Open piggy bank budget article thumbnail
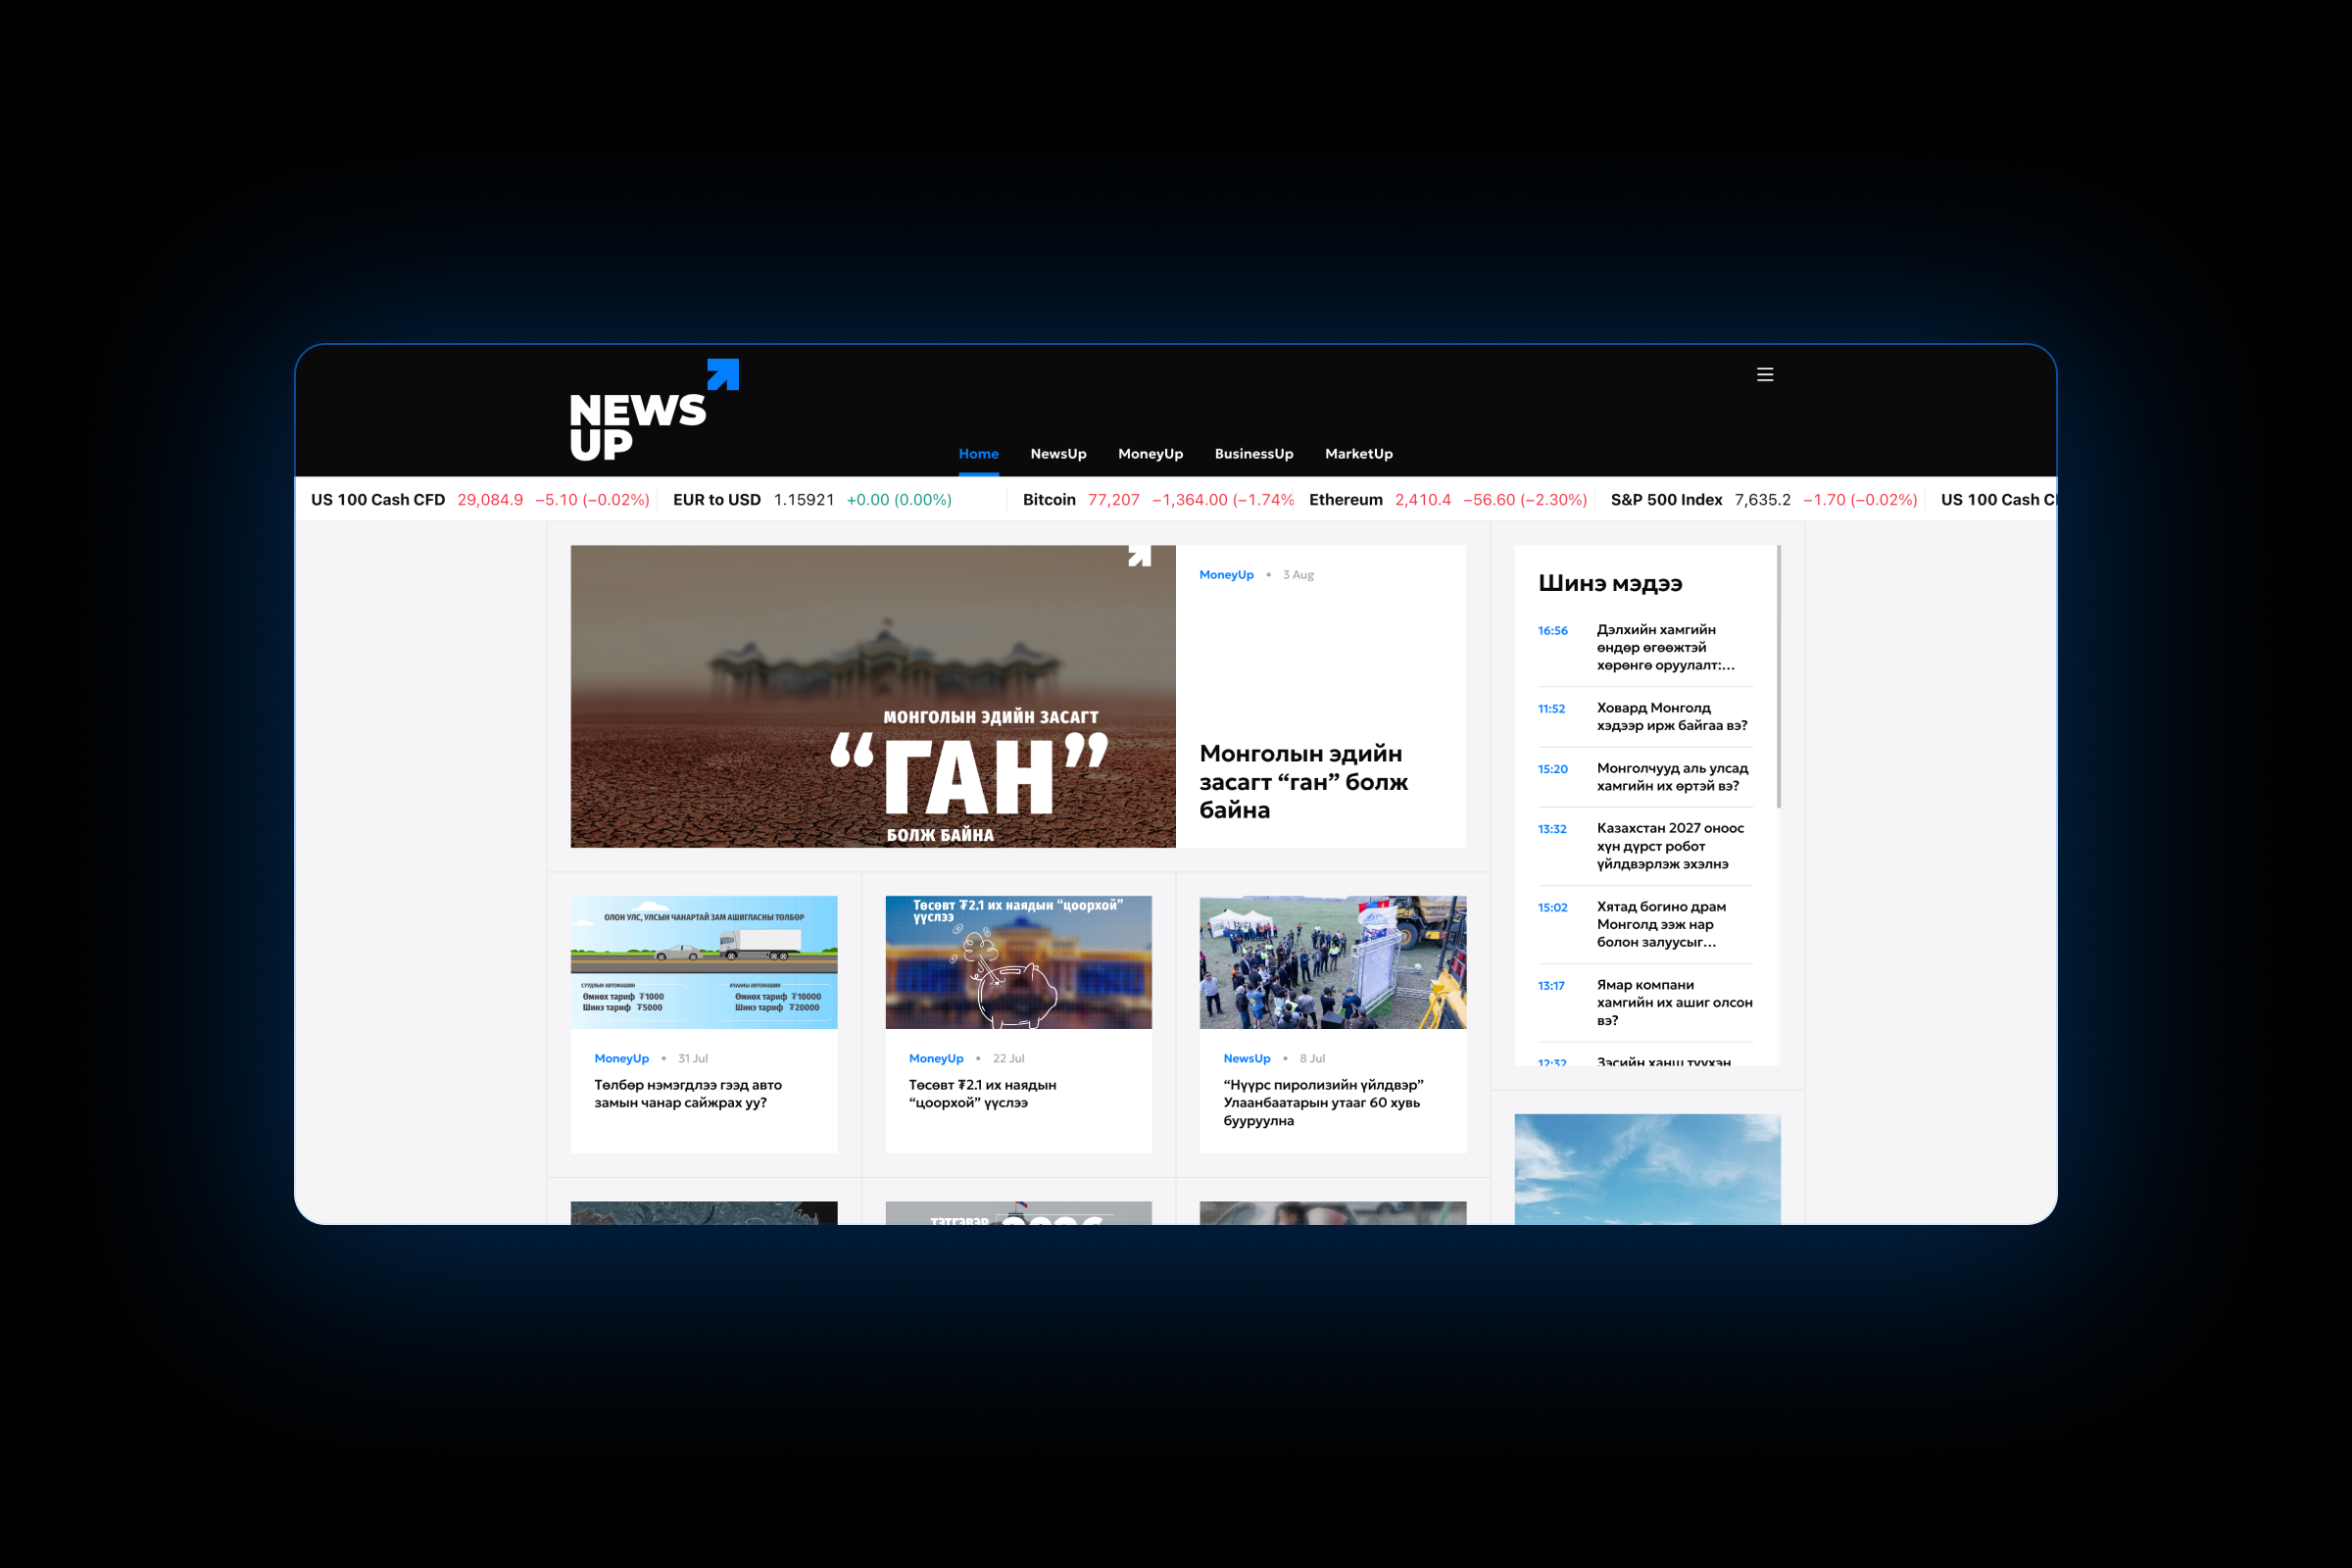2352x1568 pixels. tap(1018, 962)
